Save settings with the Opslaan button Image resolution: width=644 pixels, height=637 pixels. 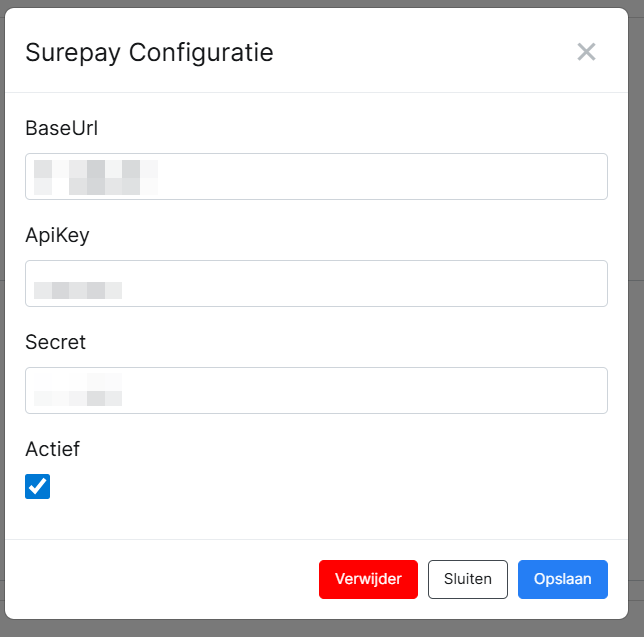coord(562,579)
